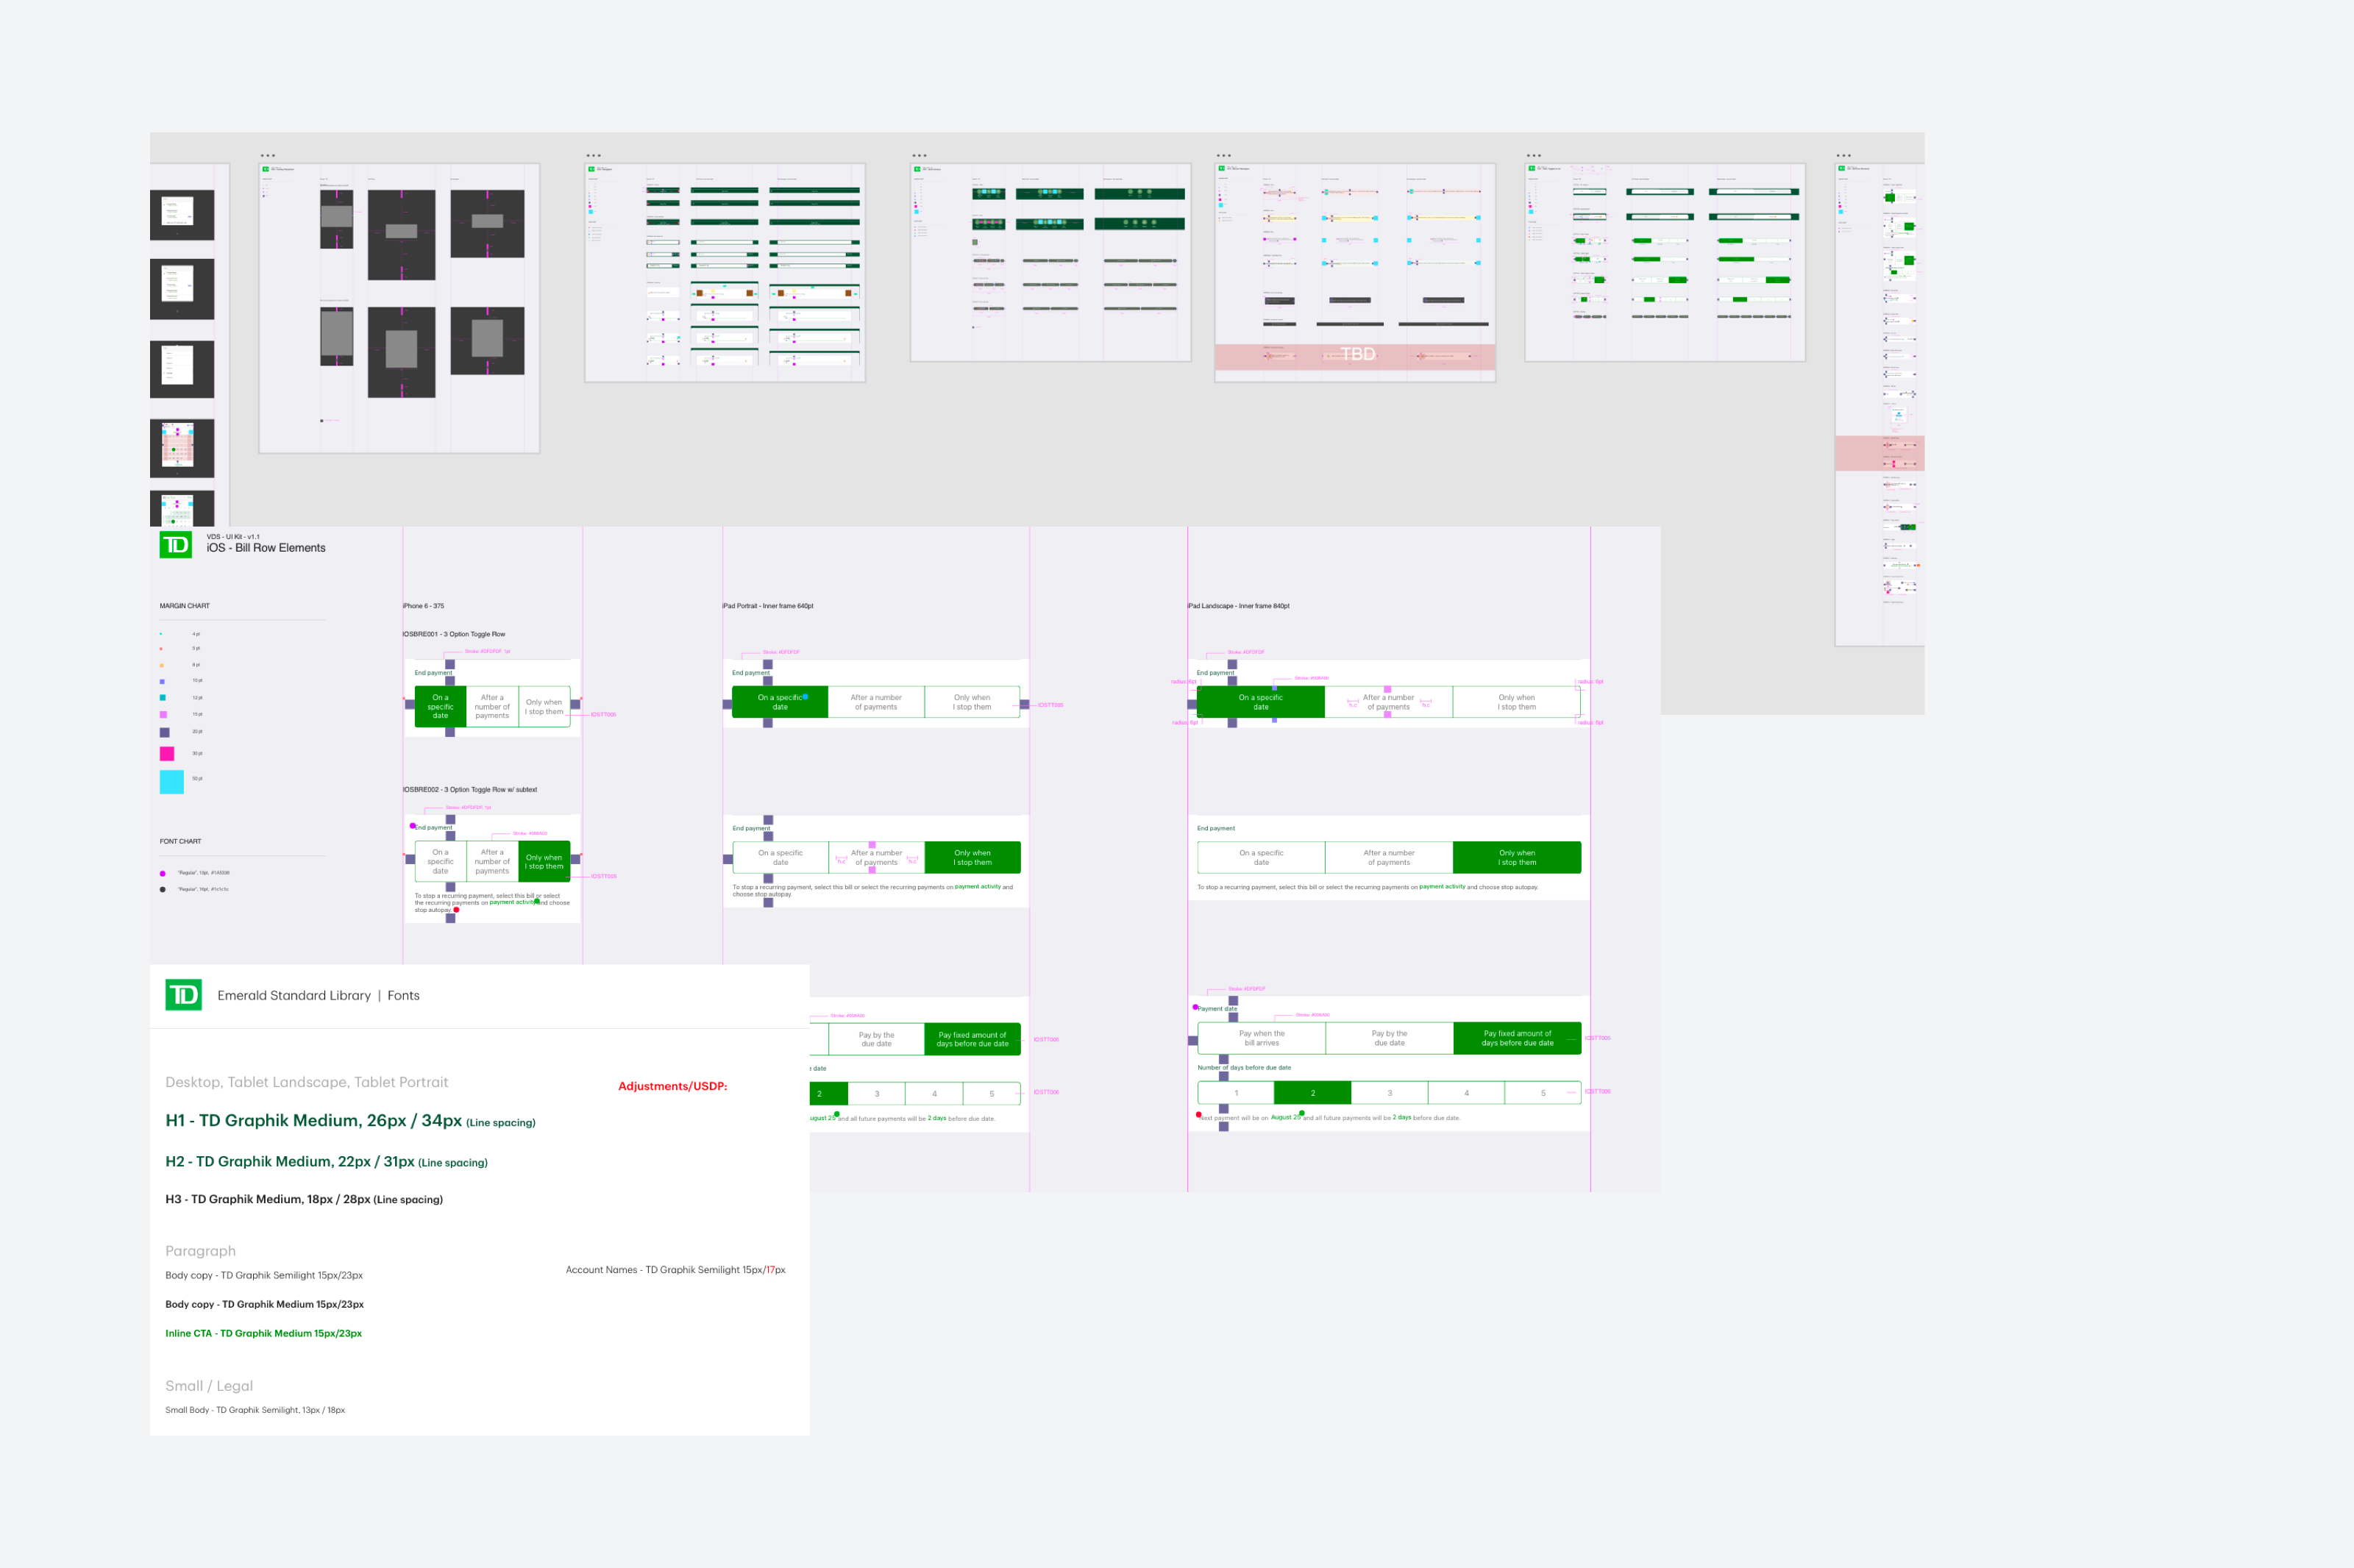2354x1568 pixels.
Task: Select After a number of payments in iPhone IOSBRE001 row
Action: (x=492, y=707)
